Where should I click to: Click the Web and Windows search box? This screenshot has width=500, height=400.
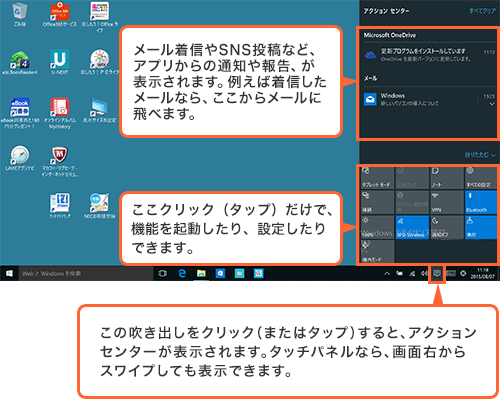[86, 274]
